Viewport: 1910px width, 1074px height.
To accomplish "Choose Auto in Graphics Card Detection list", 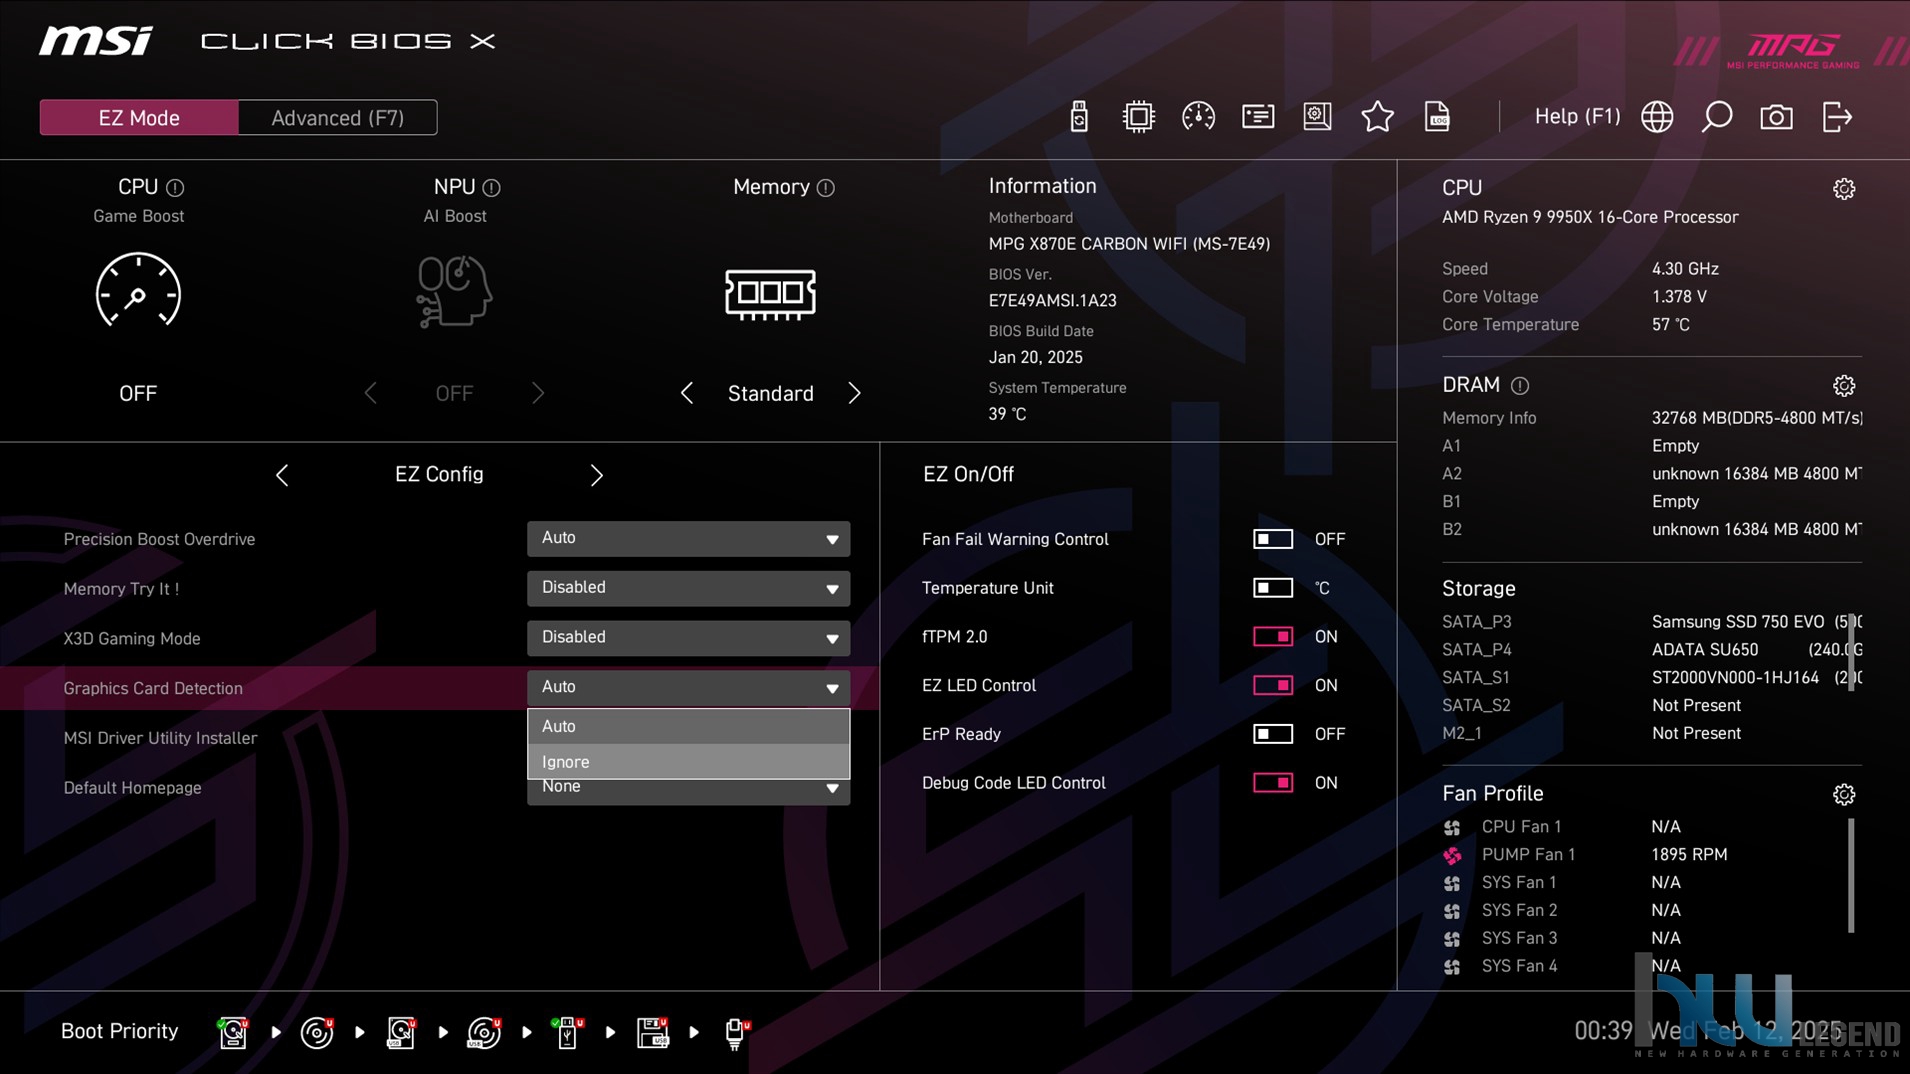I will click(688, 727).
